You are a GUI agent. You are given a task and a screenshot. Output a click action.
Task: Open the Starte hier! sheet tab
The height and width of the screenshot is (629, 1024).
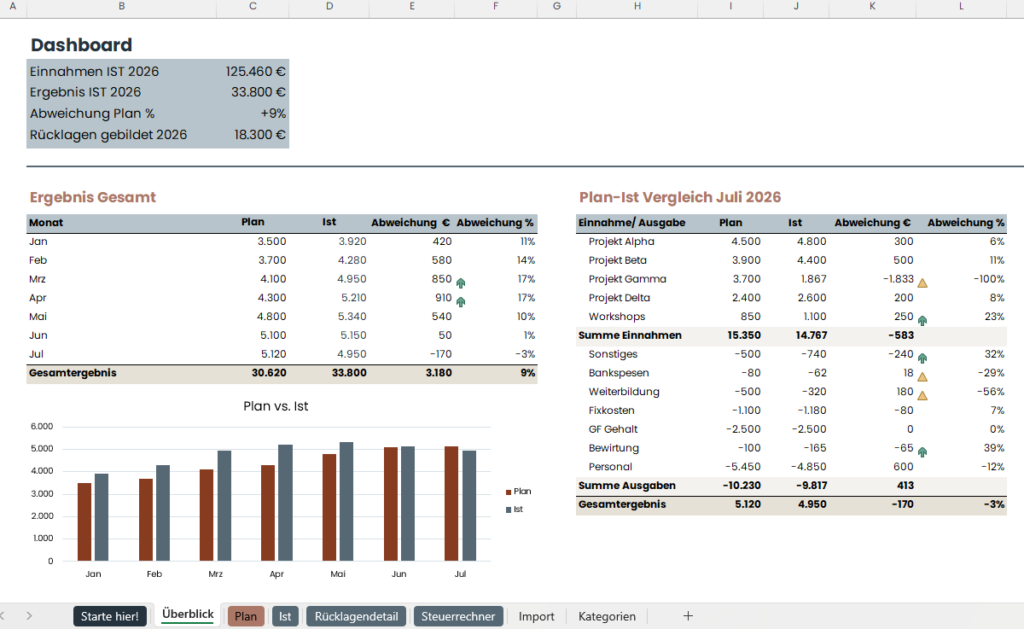pos(110,617)
